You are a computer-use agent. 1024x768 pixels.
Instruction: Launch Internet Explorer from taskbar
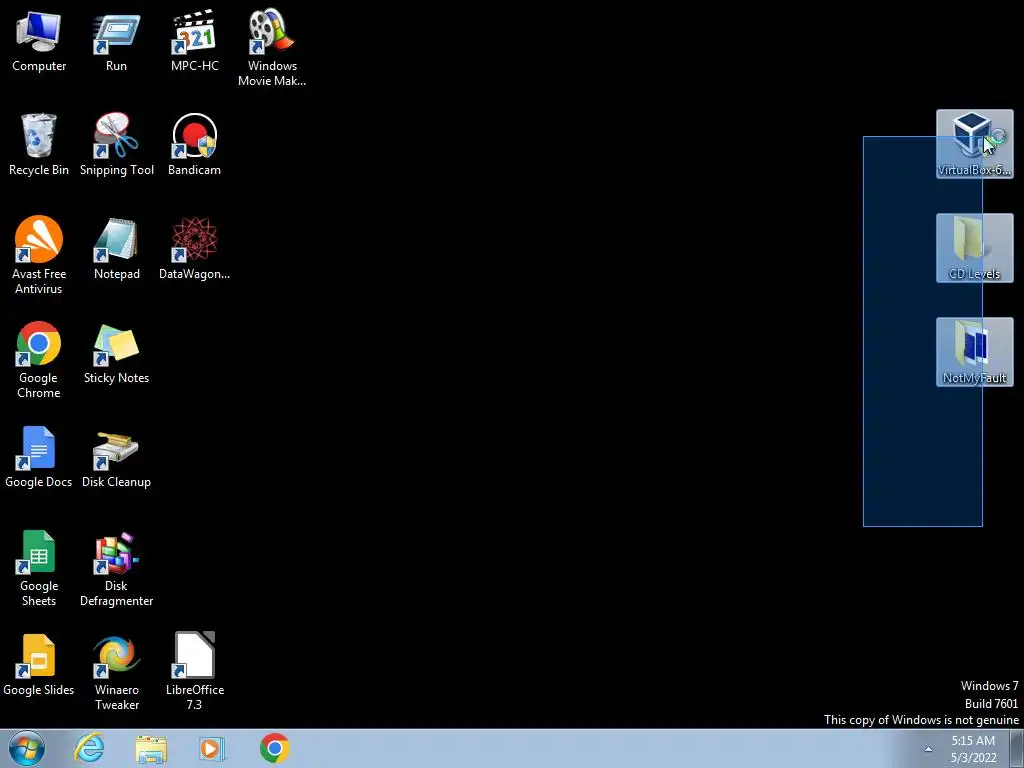tap(89, 748)
